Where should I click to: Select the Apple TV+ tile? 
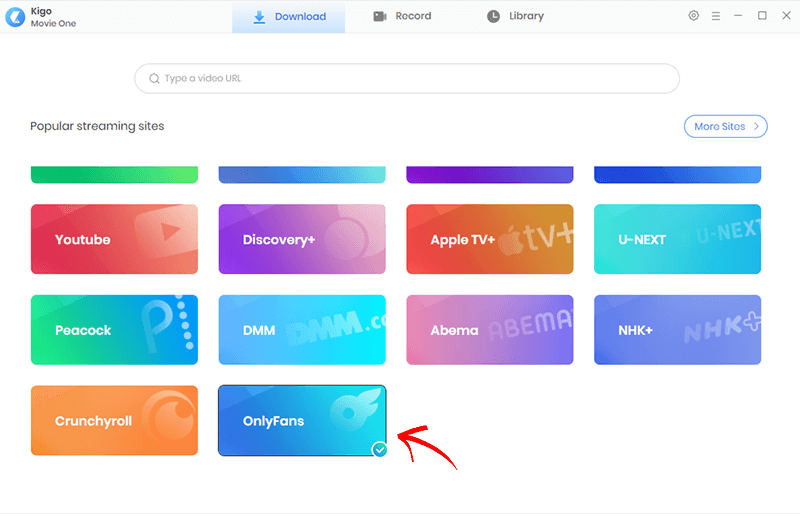489,239
